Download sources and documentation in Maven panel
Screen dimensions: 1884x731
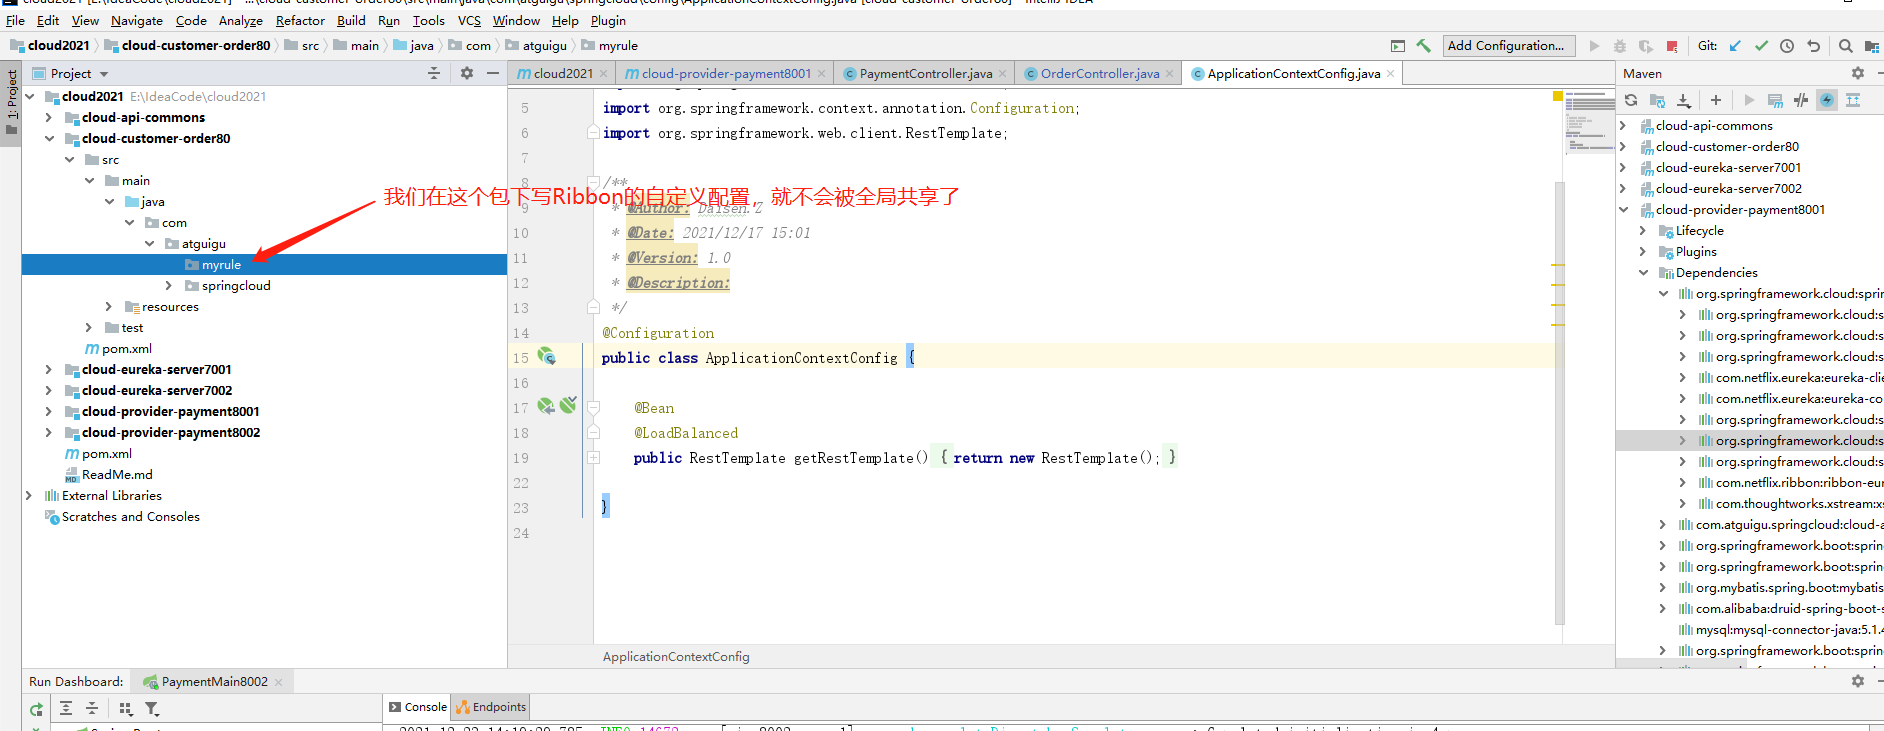1684,100
